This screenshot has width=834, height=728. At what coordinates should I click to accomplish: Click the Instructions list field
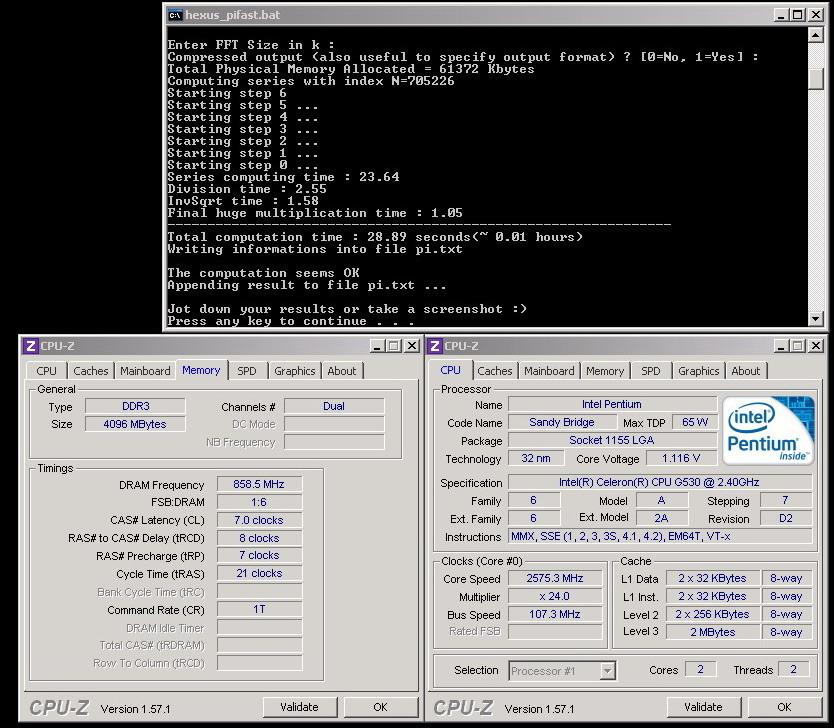[x=660, y=537]
